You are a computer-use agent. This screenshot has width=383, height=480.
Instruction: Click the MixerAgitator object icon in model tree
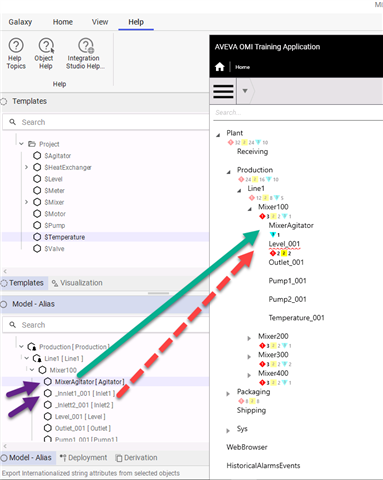(x=48, y=382)
